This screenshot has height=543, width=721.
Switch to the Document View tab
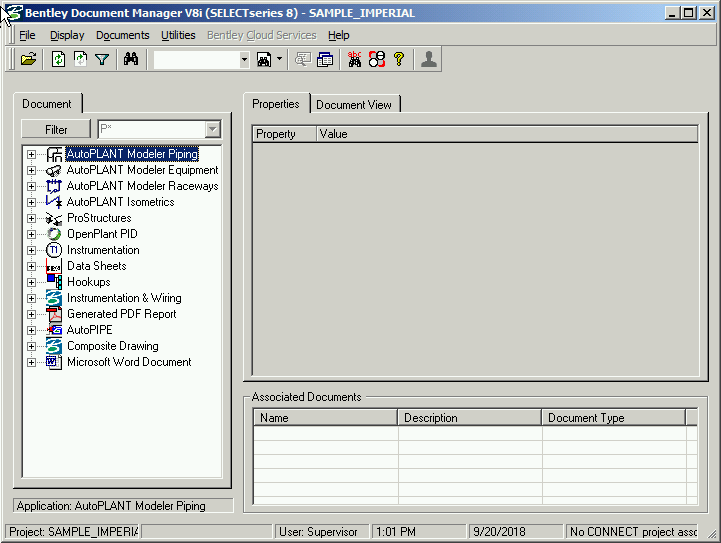[354, 105]
